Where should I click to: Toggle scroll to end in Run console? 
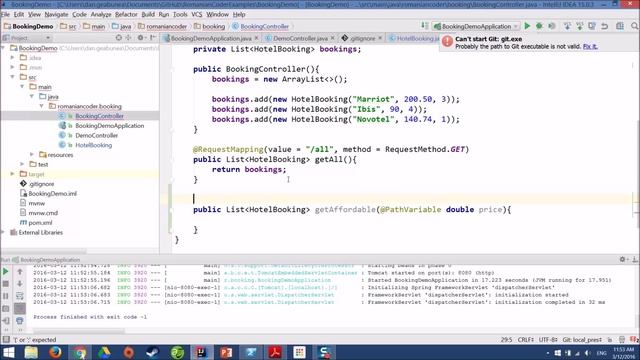[x=20, y=309]
